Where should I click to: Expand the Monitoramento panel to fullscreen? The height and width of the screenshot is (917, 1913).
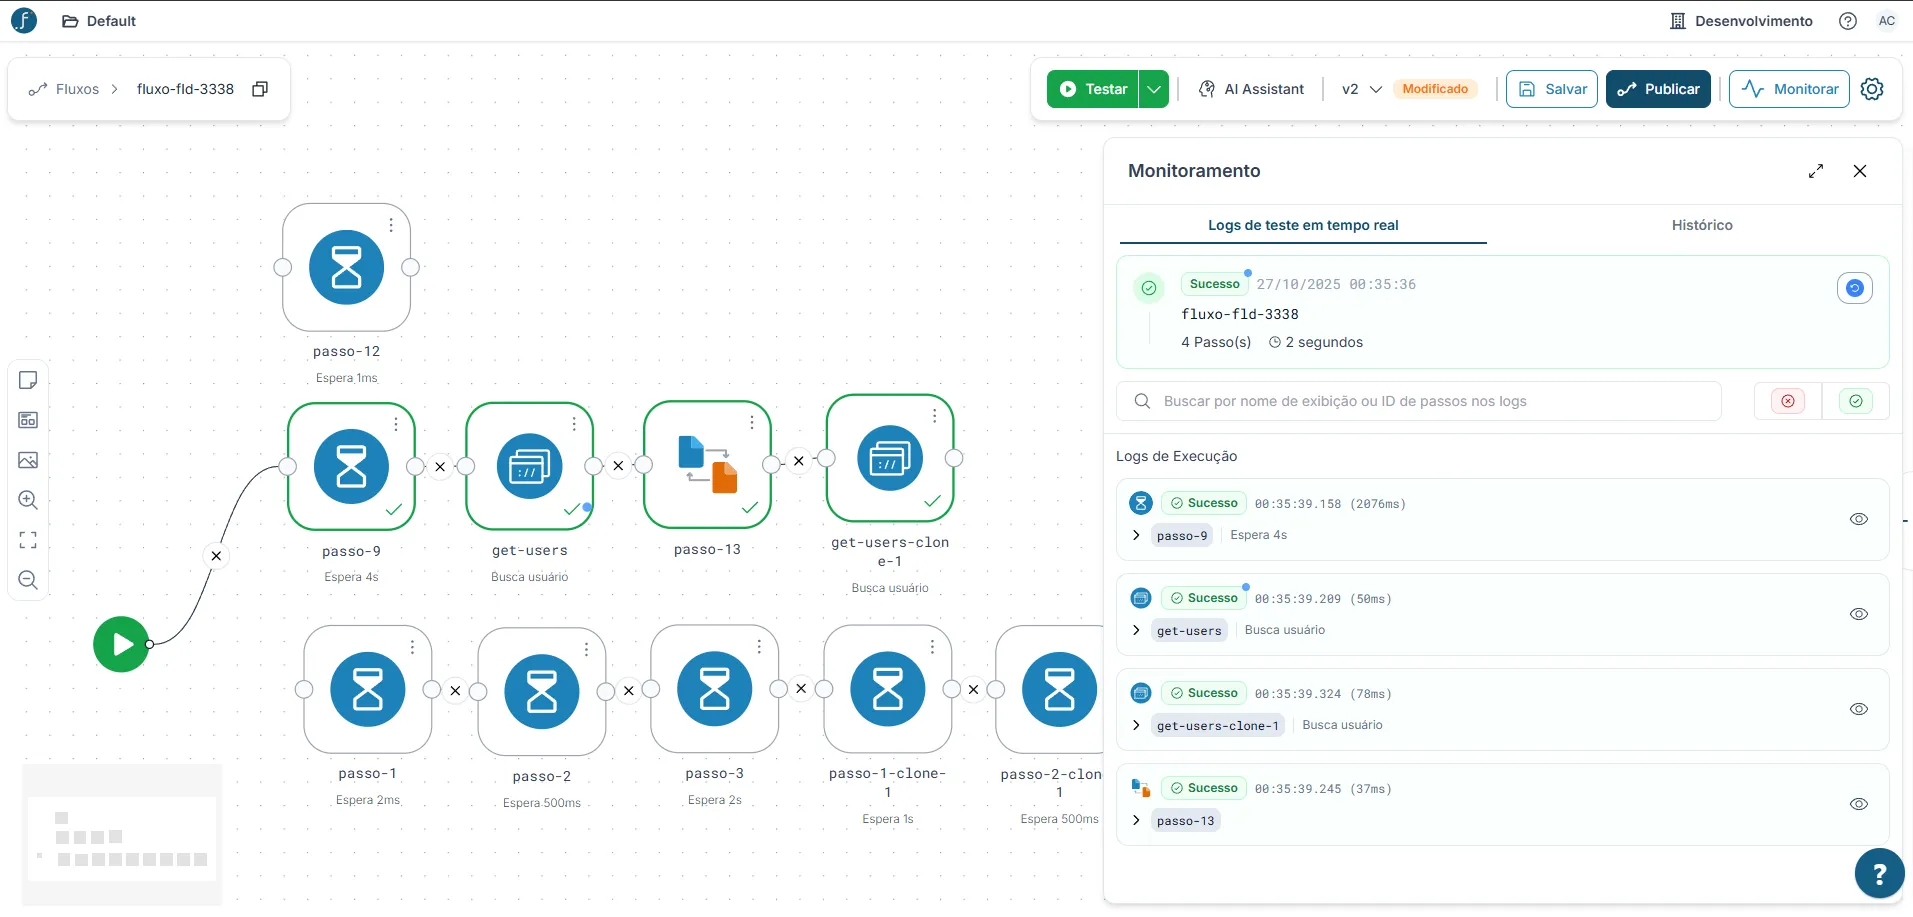point(1816,171)
